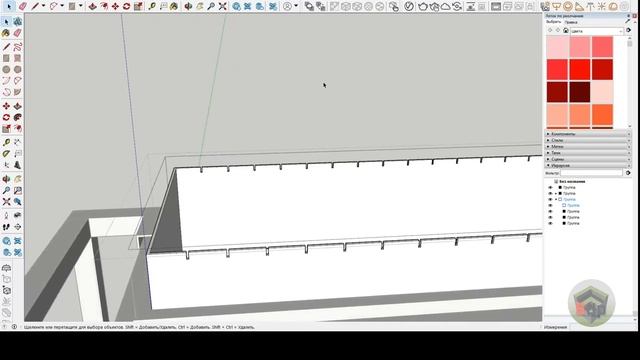
Task: Open the user account dropdown arrow
Action: pyautogui.click(x=296, y=6)
